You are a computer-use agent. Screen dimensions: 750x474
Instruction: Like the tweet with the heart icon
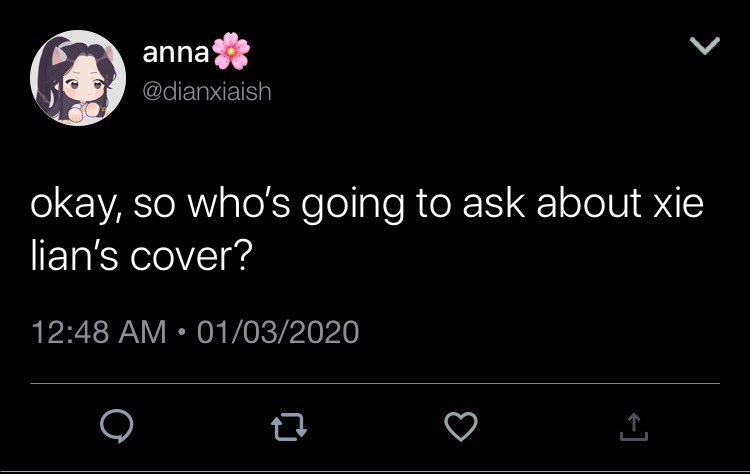click(x=461, y=426)
